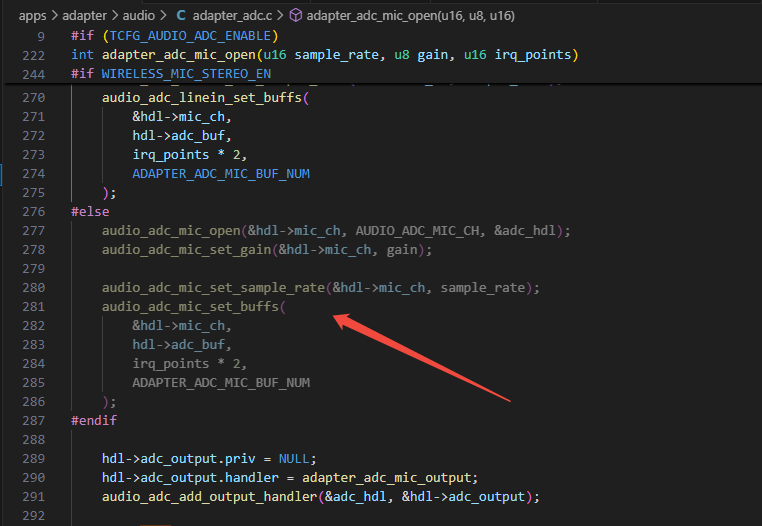This screenshot has height=526, width=762.
Task: Click line number 270 in gutter
Action: point(34,98)
